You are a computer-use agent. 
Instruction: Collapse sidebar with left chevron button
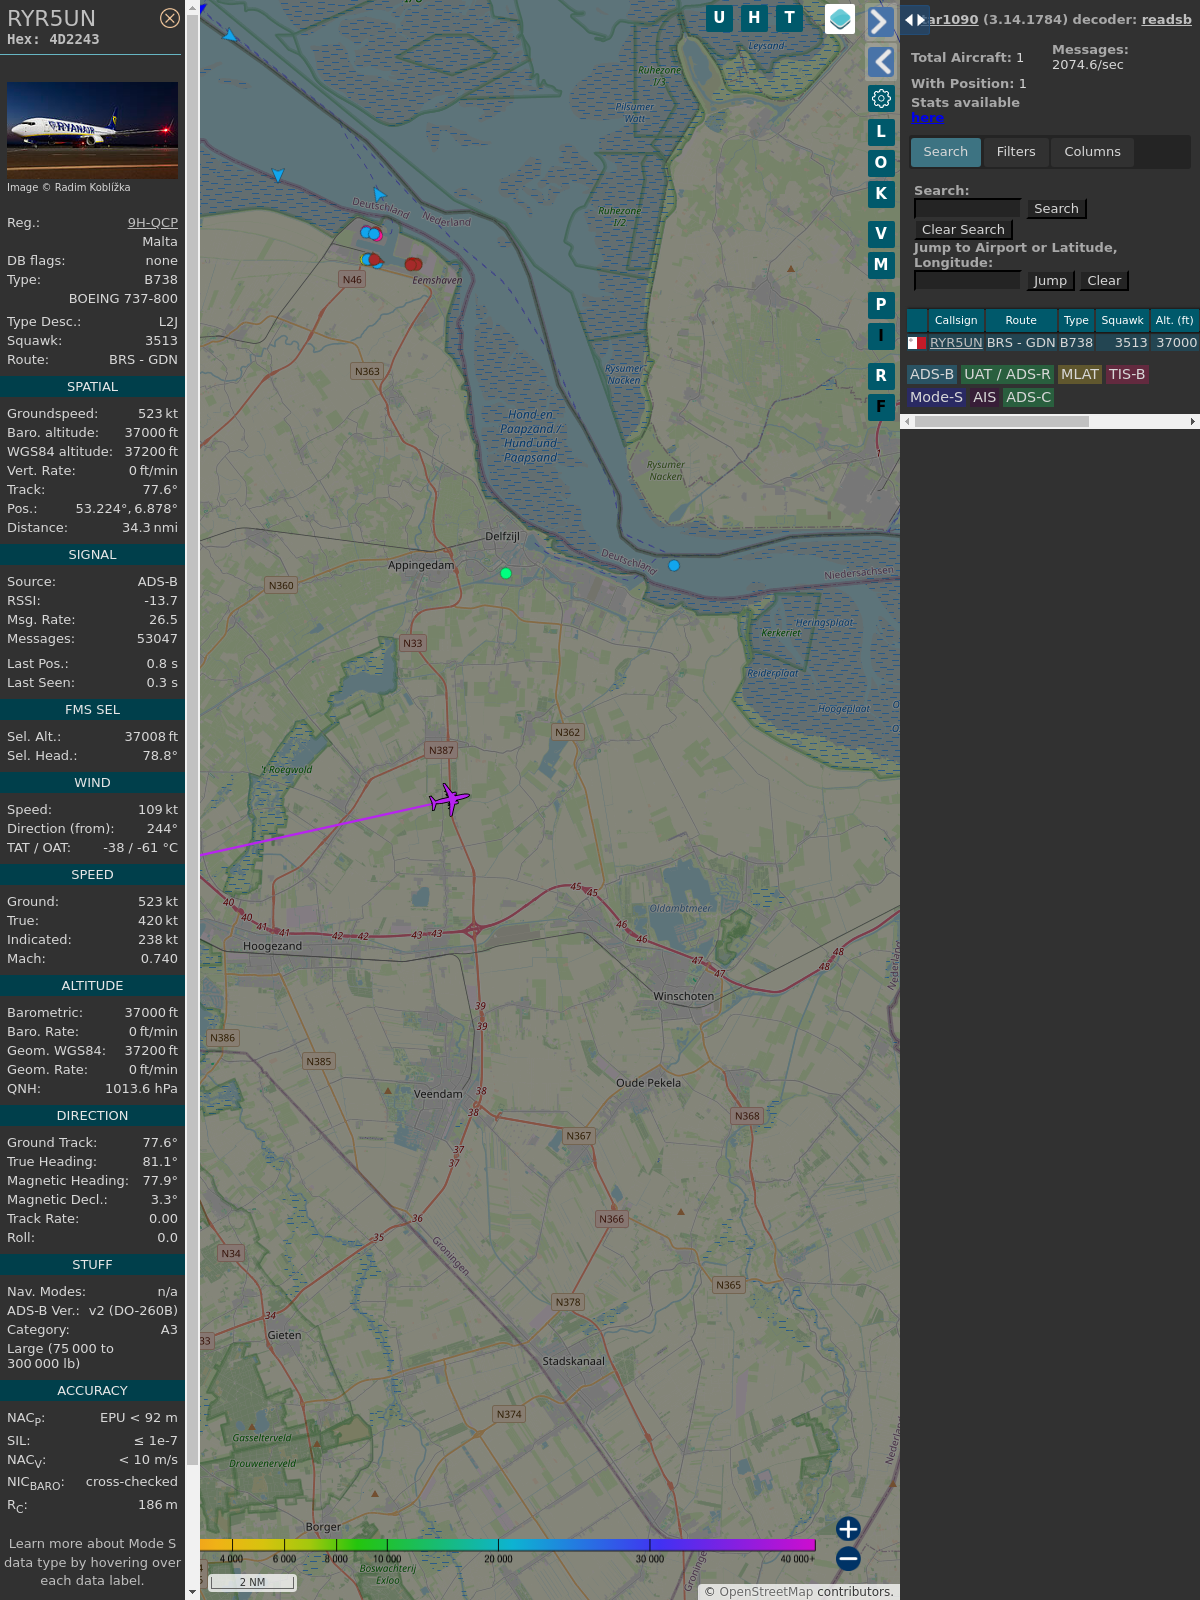[881, 62]
